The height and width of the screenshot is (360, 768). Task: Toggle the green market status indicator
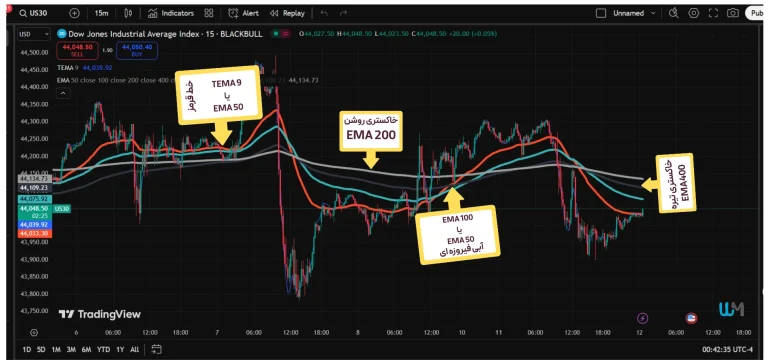276,34
